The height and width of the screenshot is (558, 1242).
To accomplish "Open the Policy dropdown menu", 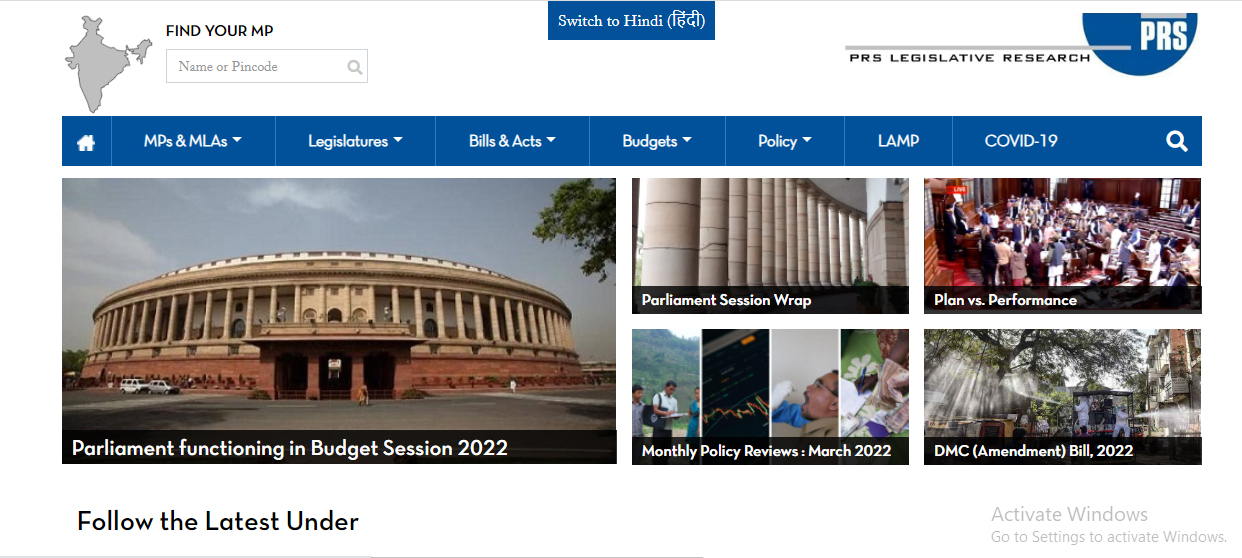I will click(x=785, y=141).
